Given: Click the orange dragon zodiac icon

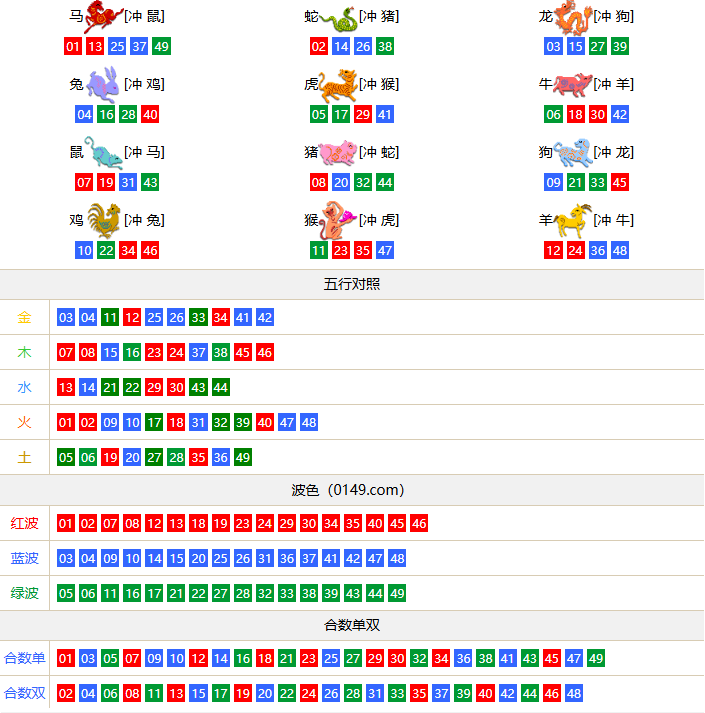Looking at the screenshot, I should point(573,17).
